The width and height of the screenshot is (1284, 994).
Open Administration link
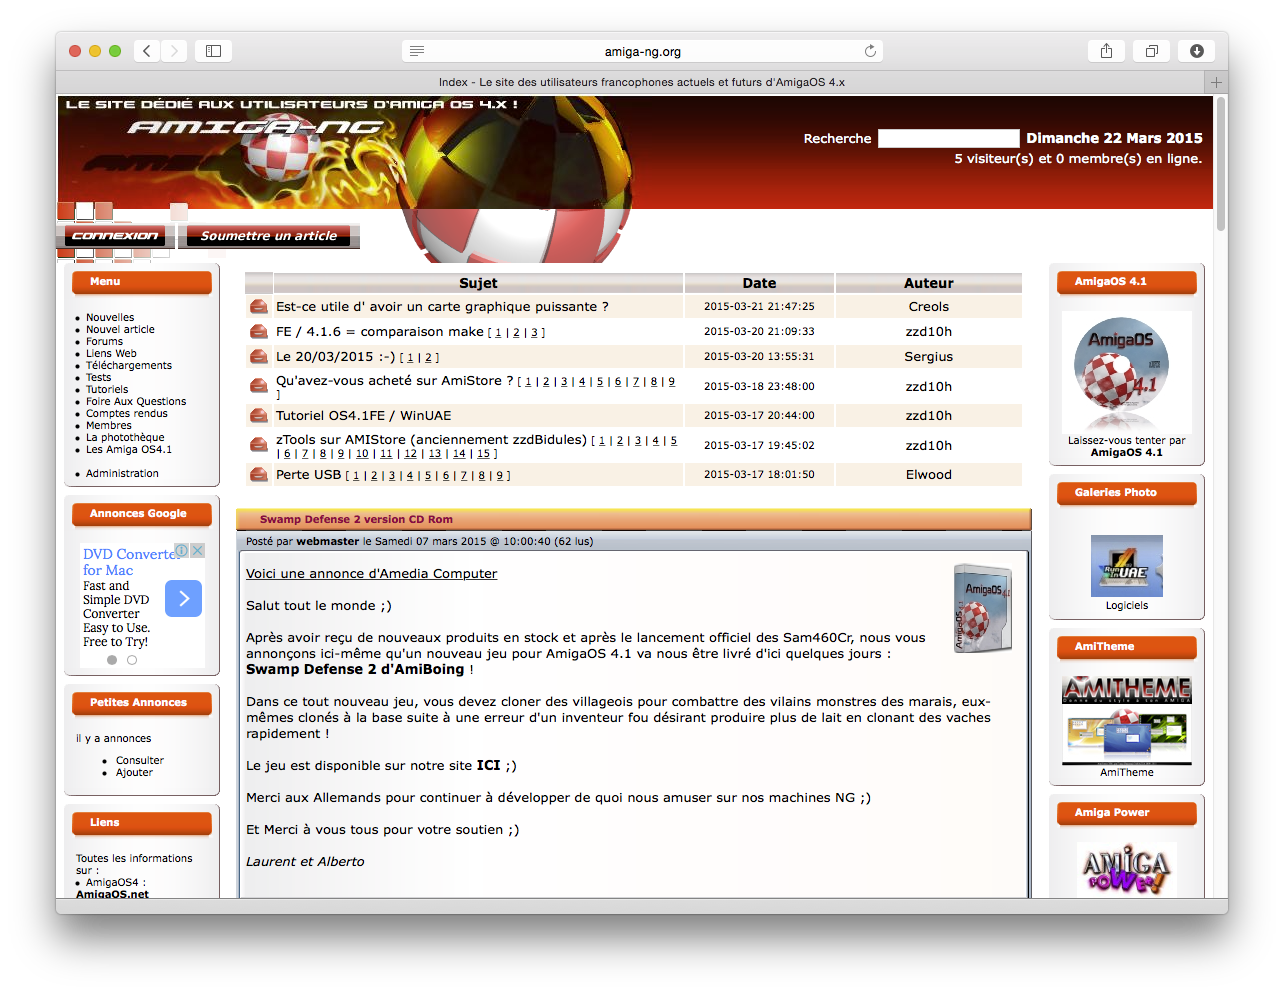122,473
